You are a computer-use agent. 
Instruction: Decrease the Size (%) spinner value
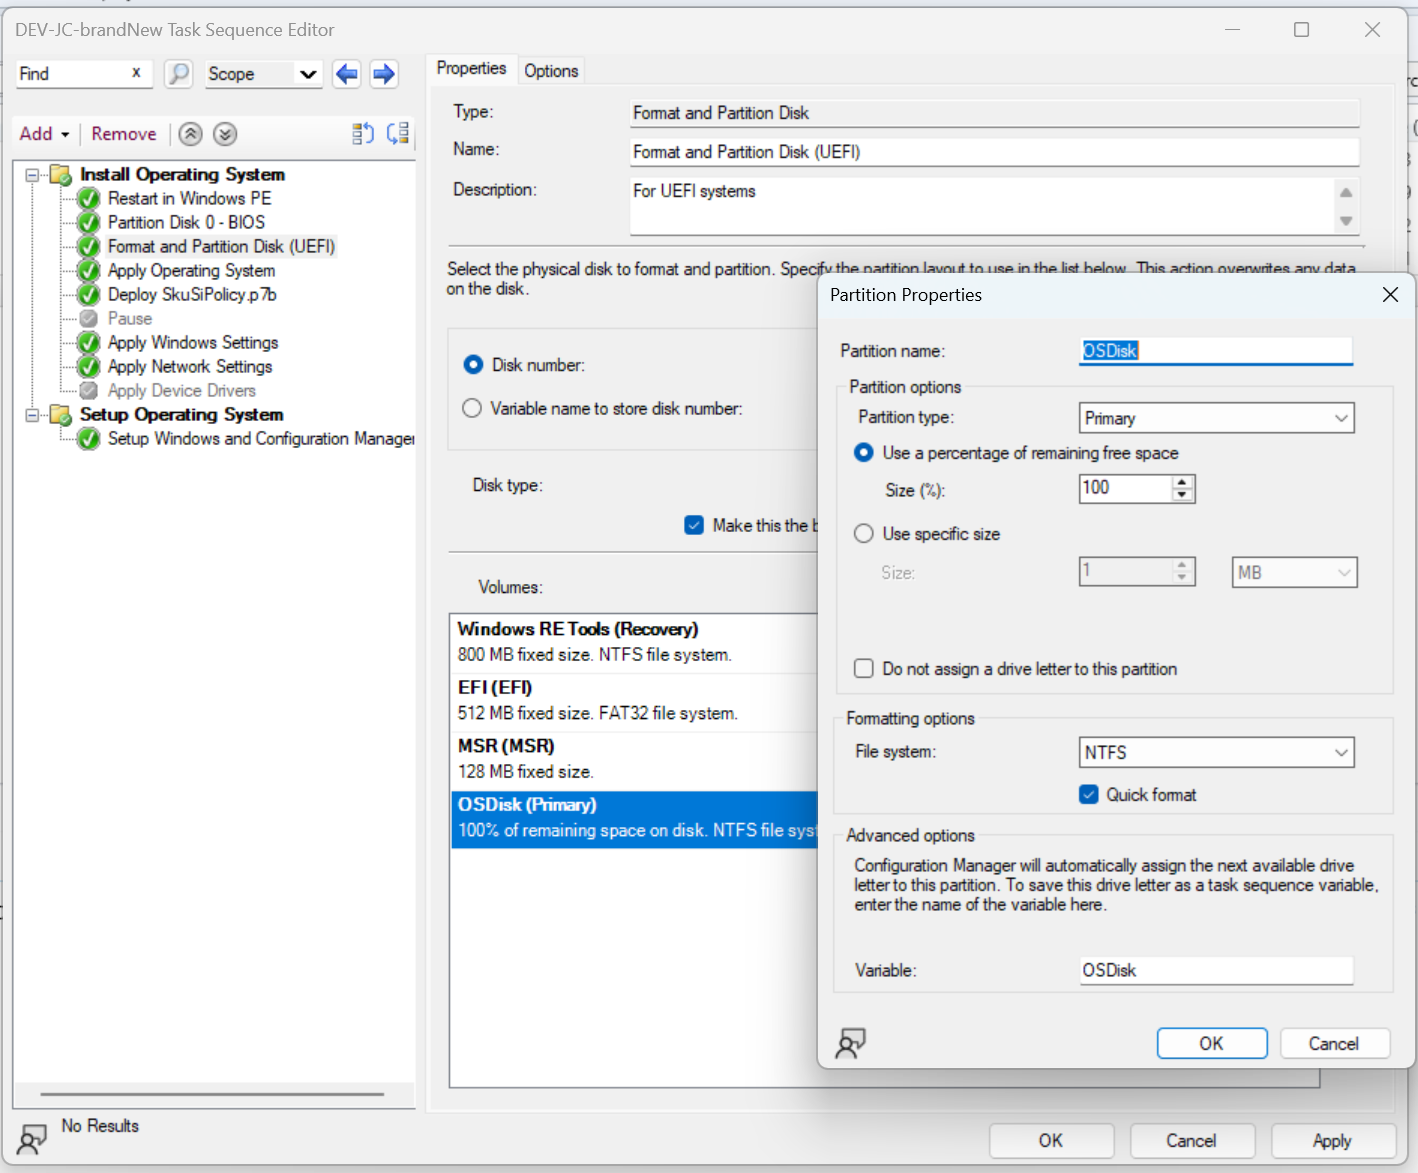pyautogui.click(x=1182, y=495)
